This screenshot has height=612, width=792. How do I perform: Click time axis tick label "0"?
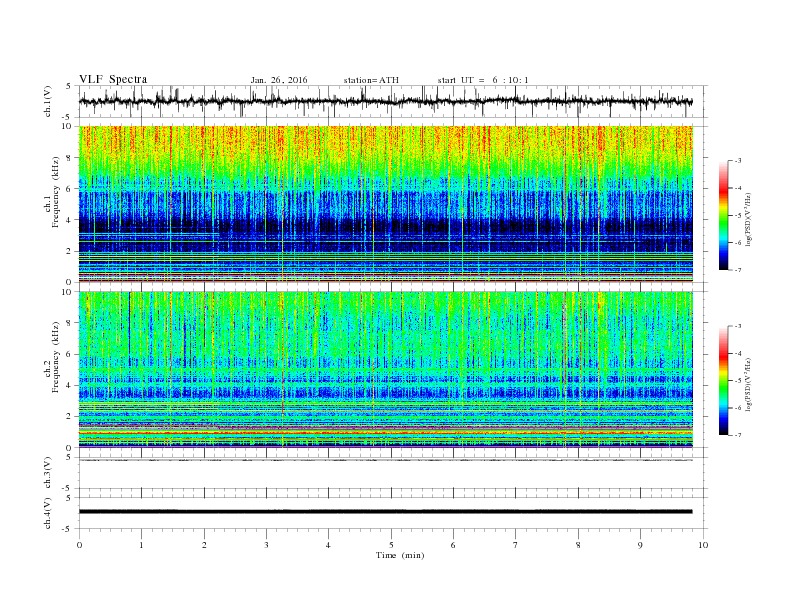pyautogui.click(x=79, y=545)
